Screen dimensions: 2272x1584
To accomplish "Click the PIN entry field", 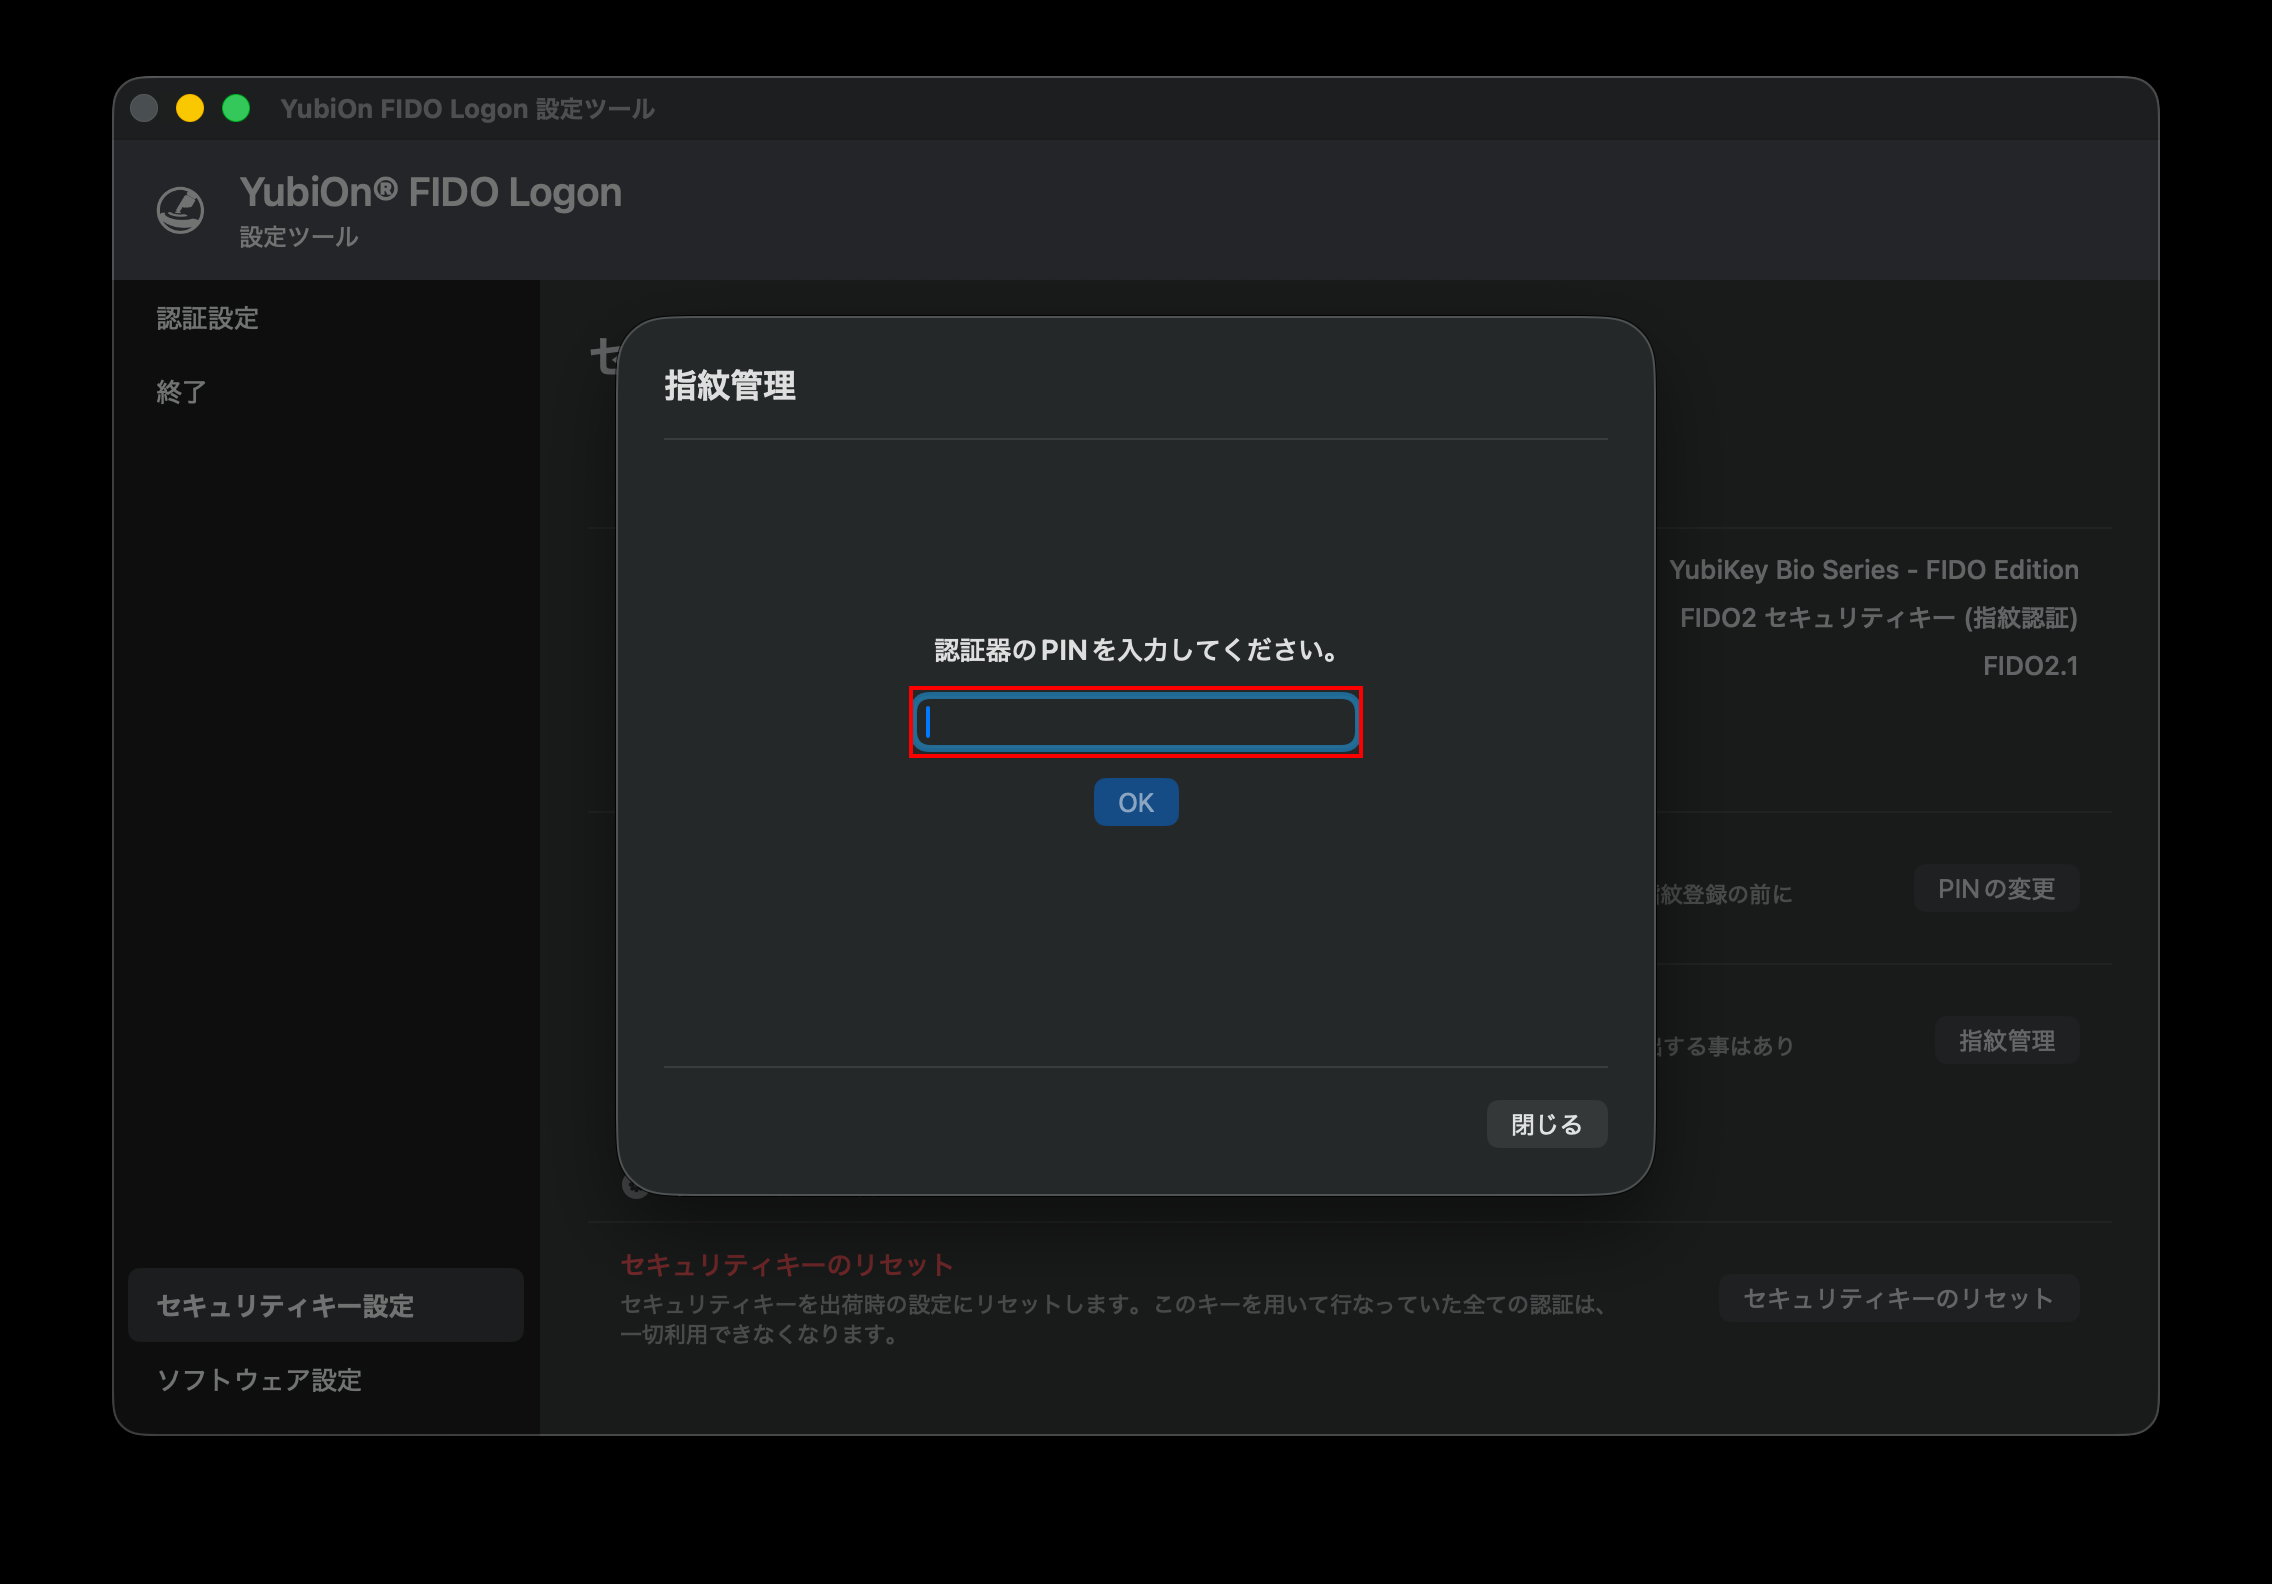I will (1136, 721).
